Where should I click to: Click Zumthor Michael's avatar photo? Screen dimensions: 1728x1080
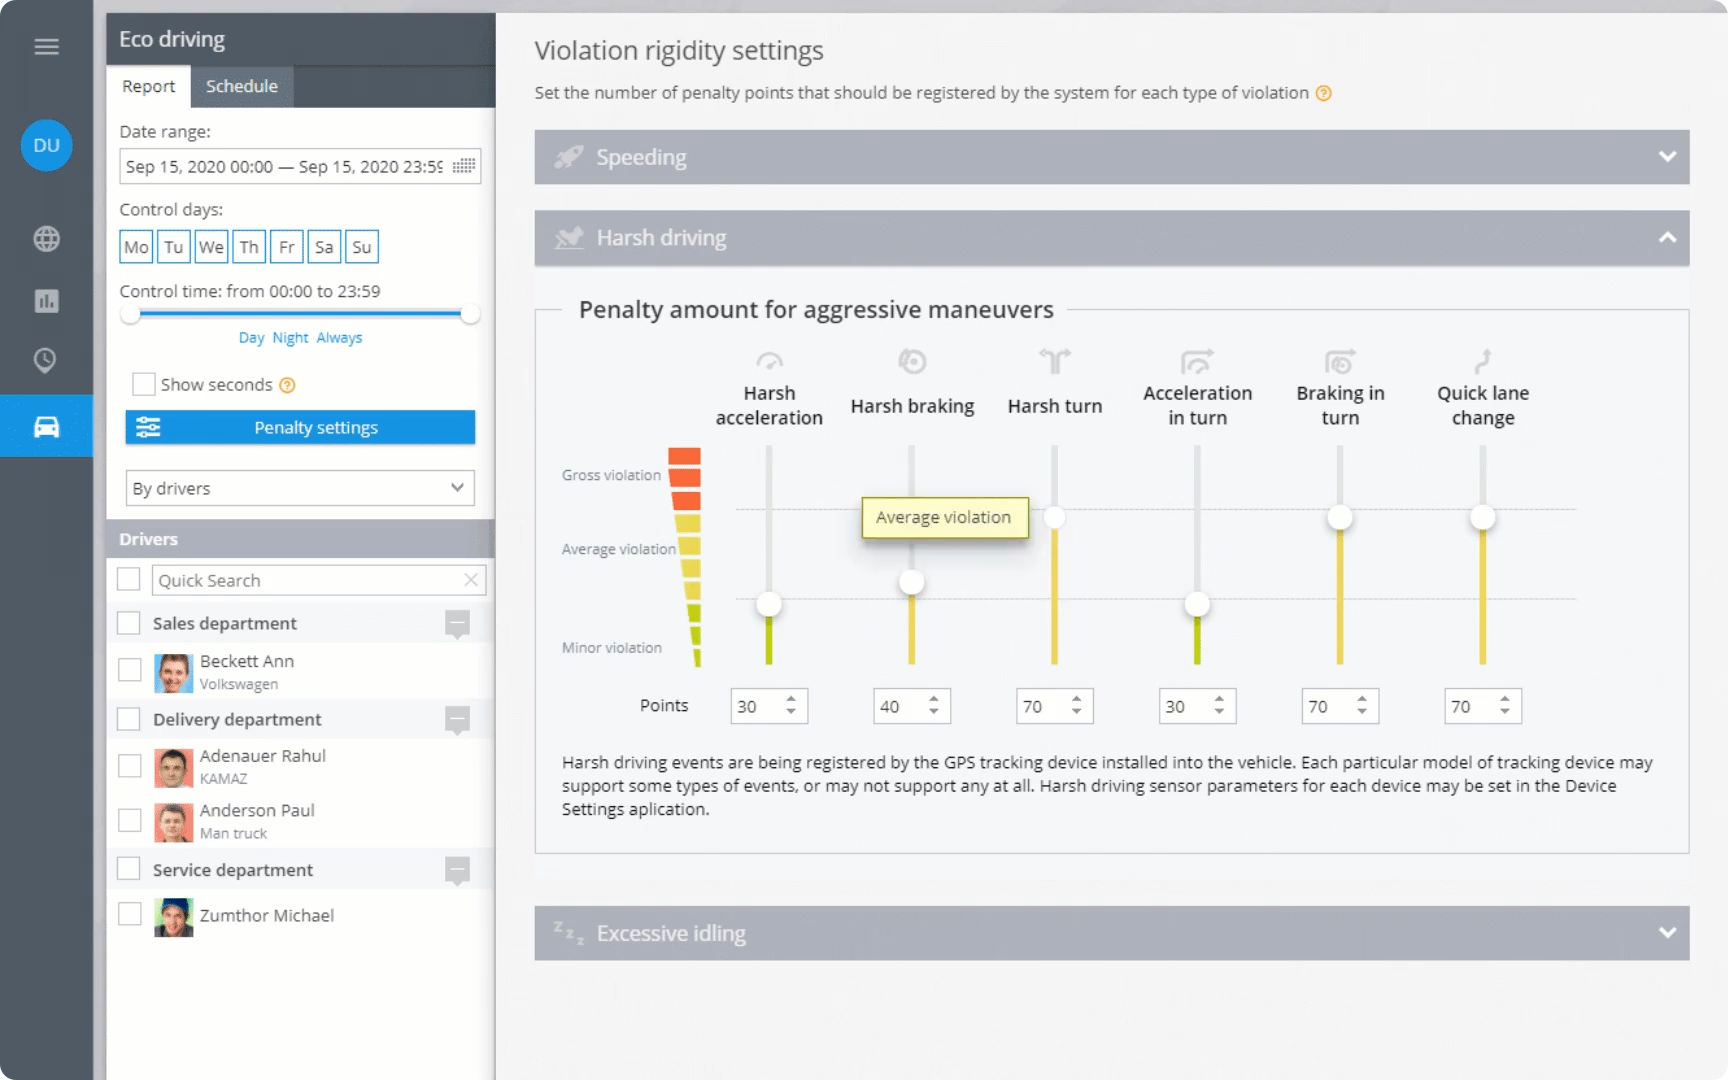173,917
